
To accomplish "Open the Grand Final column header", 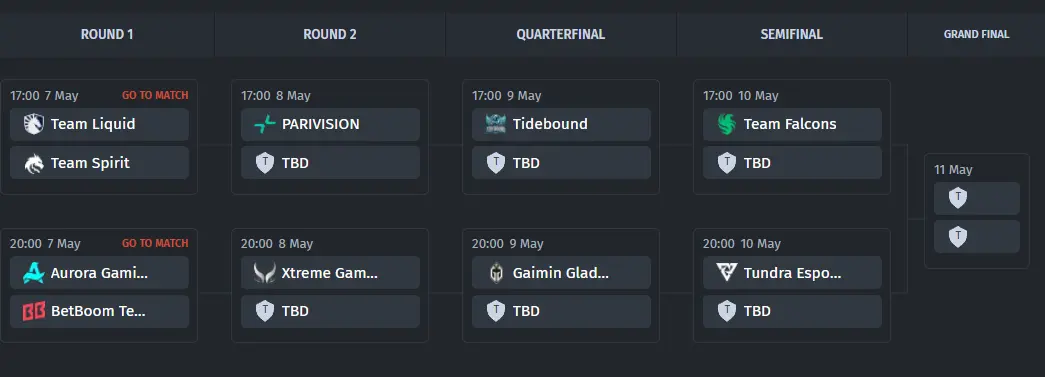I will 976,34.
